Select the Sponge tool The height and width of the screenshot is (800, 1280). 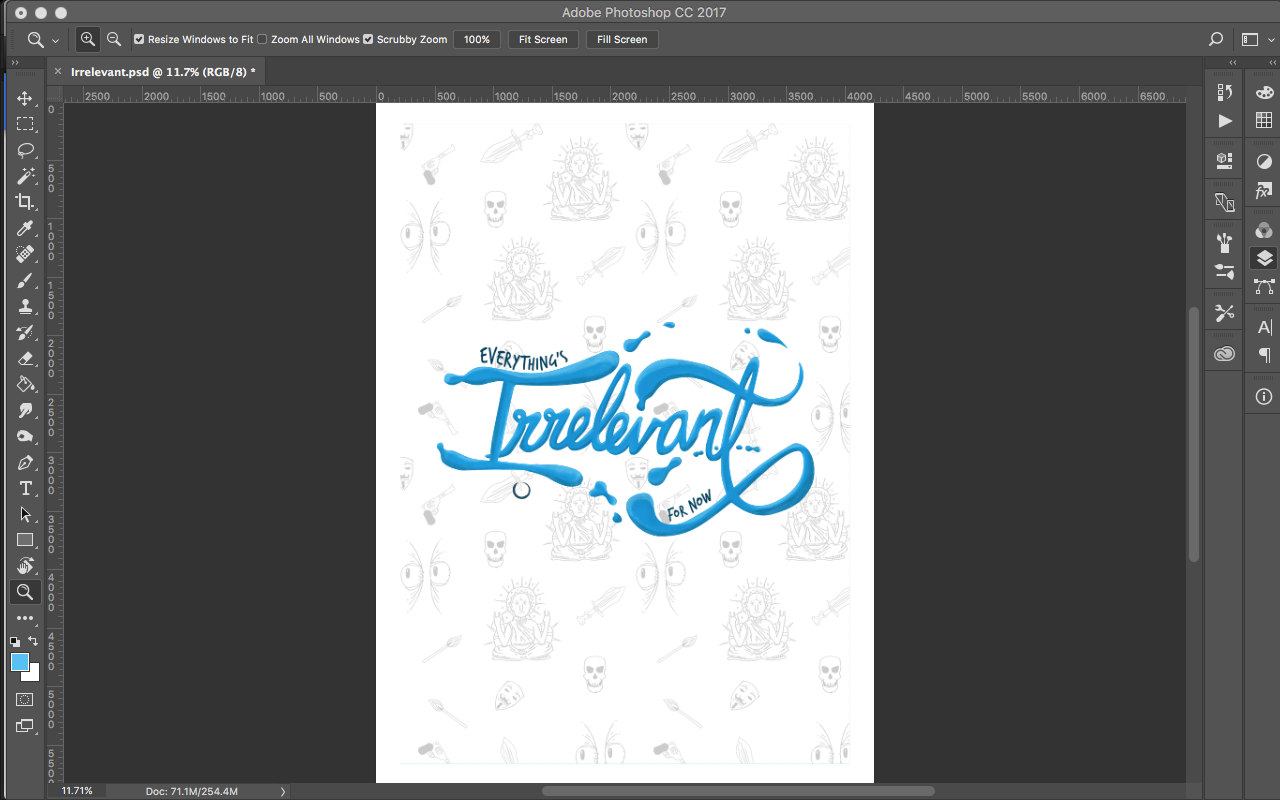click(x=25, y=436)
